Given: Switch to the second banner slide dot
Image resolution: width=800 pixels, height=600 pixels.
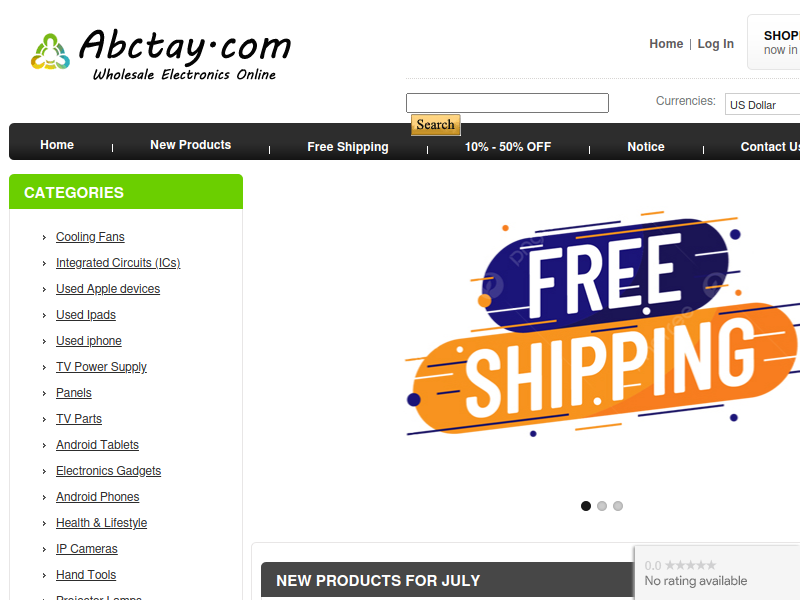Looking at the screenshot, I should 602,506.
